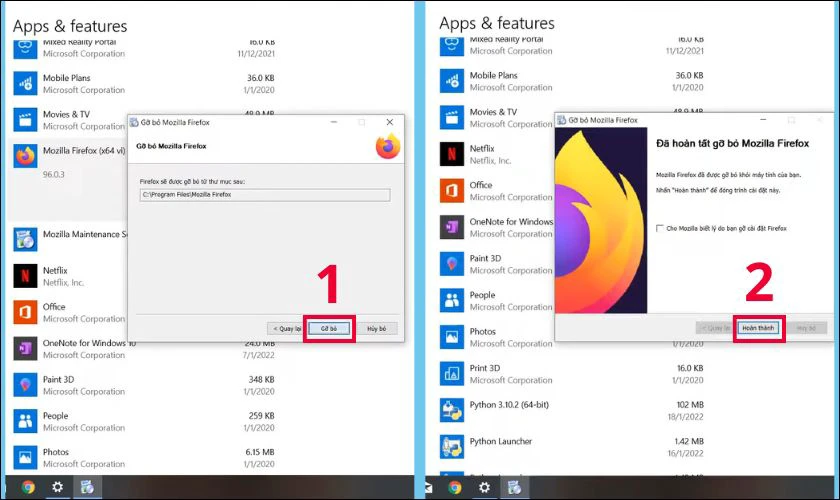Click 'Netflix, Inc.' publisher text in right list
This screenshot has height=500, width=840.
[490, 161]
